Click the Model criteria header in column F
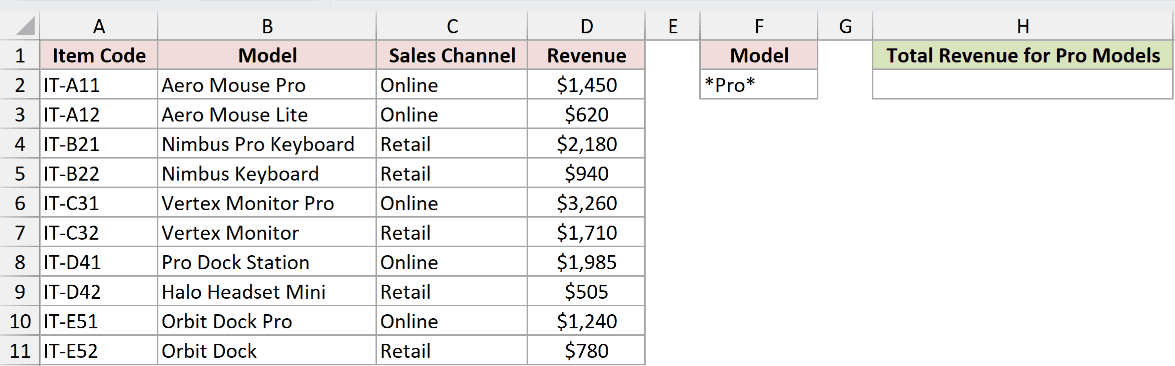 tap(759, 56)
